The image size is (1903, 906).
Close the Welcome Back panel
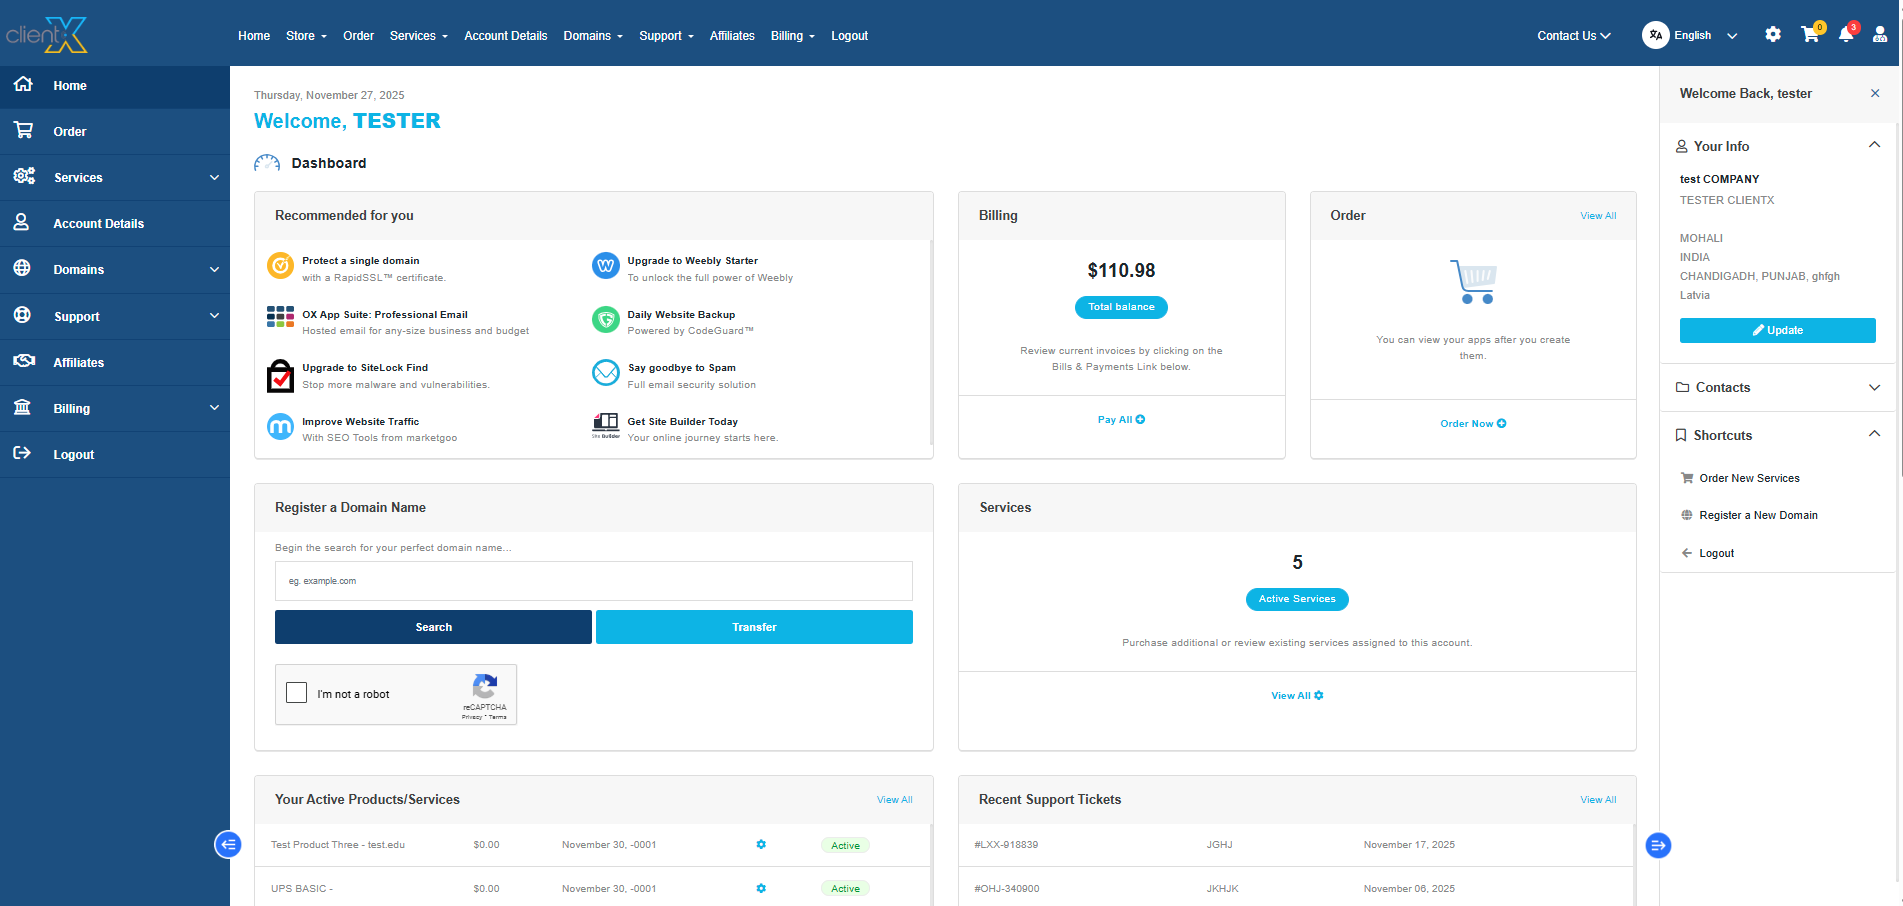pos(1875,94)
